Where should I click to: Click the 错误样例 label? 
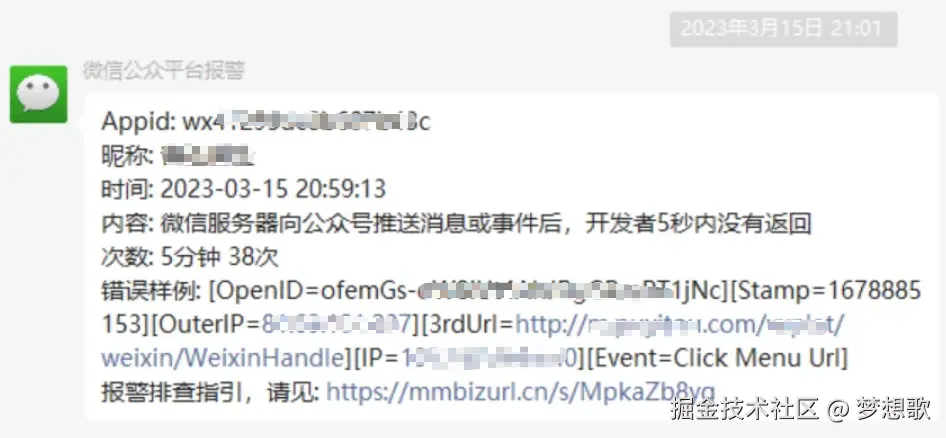(151, 291)
